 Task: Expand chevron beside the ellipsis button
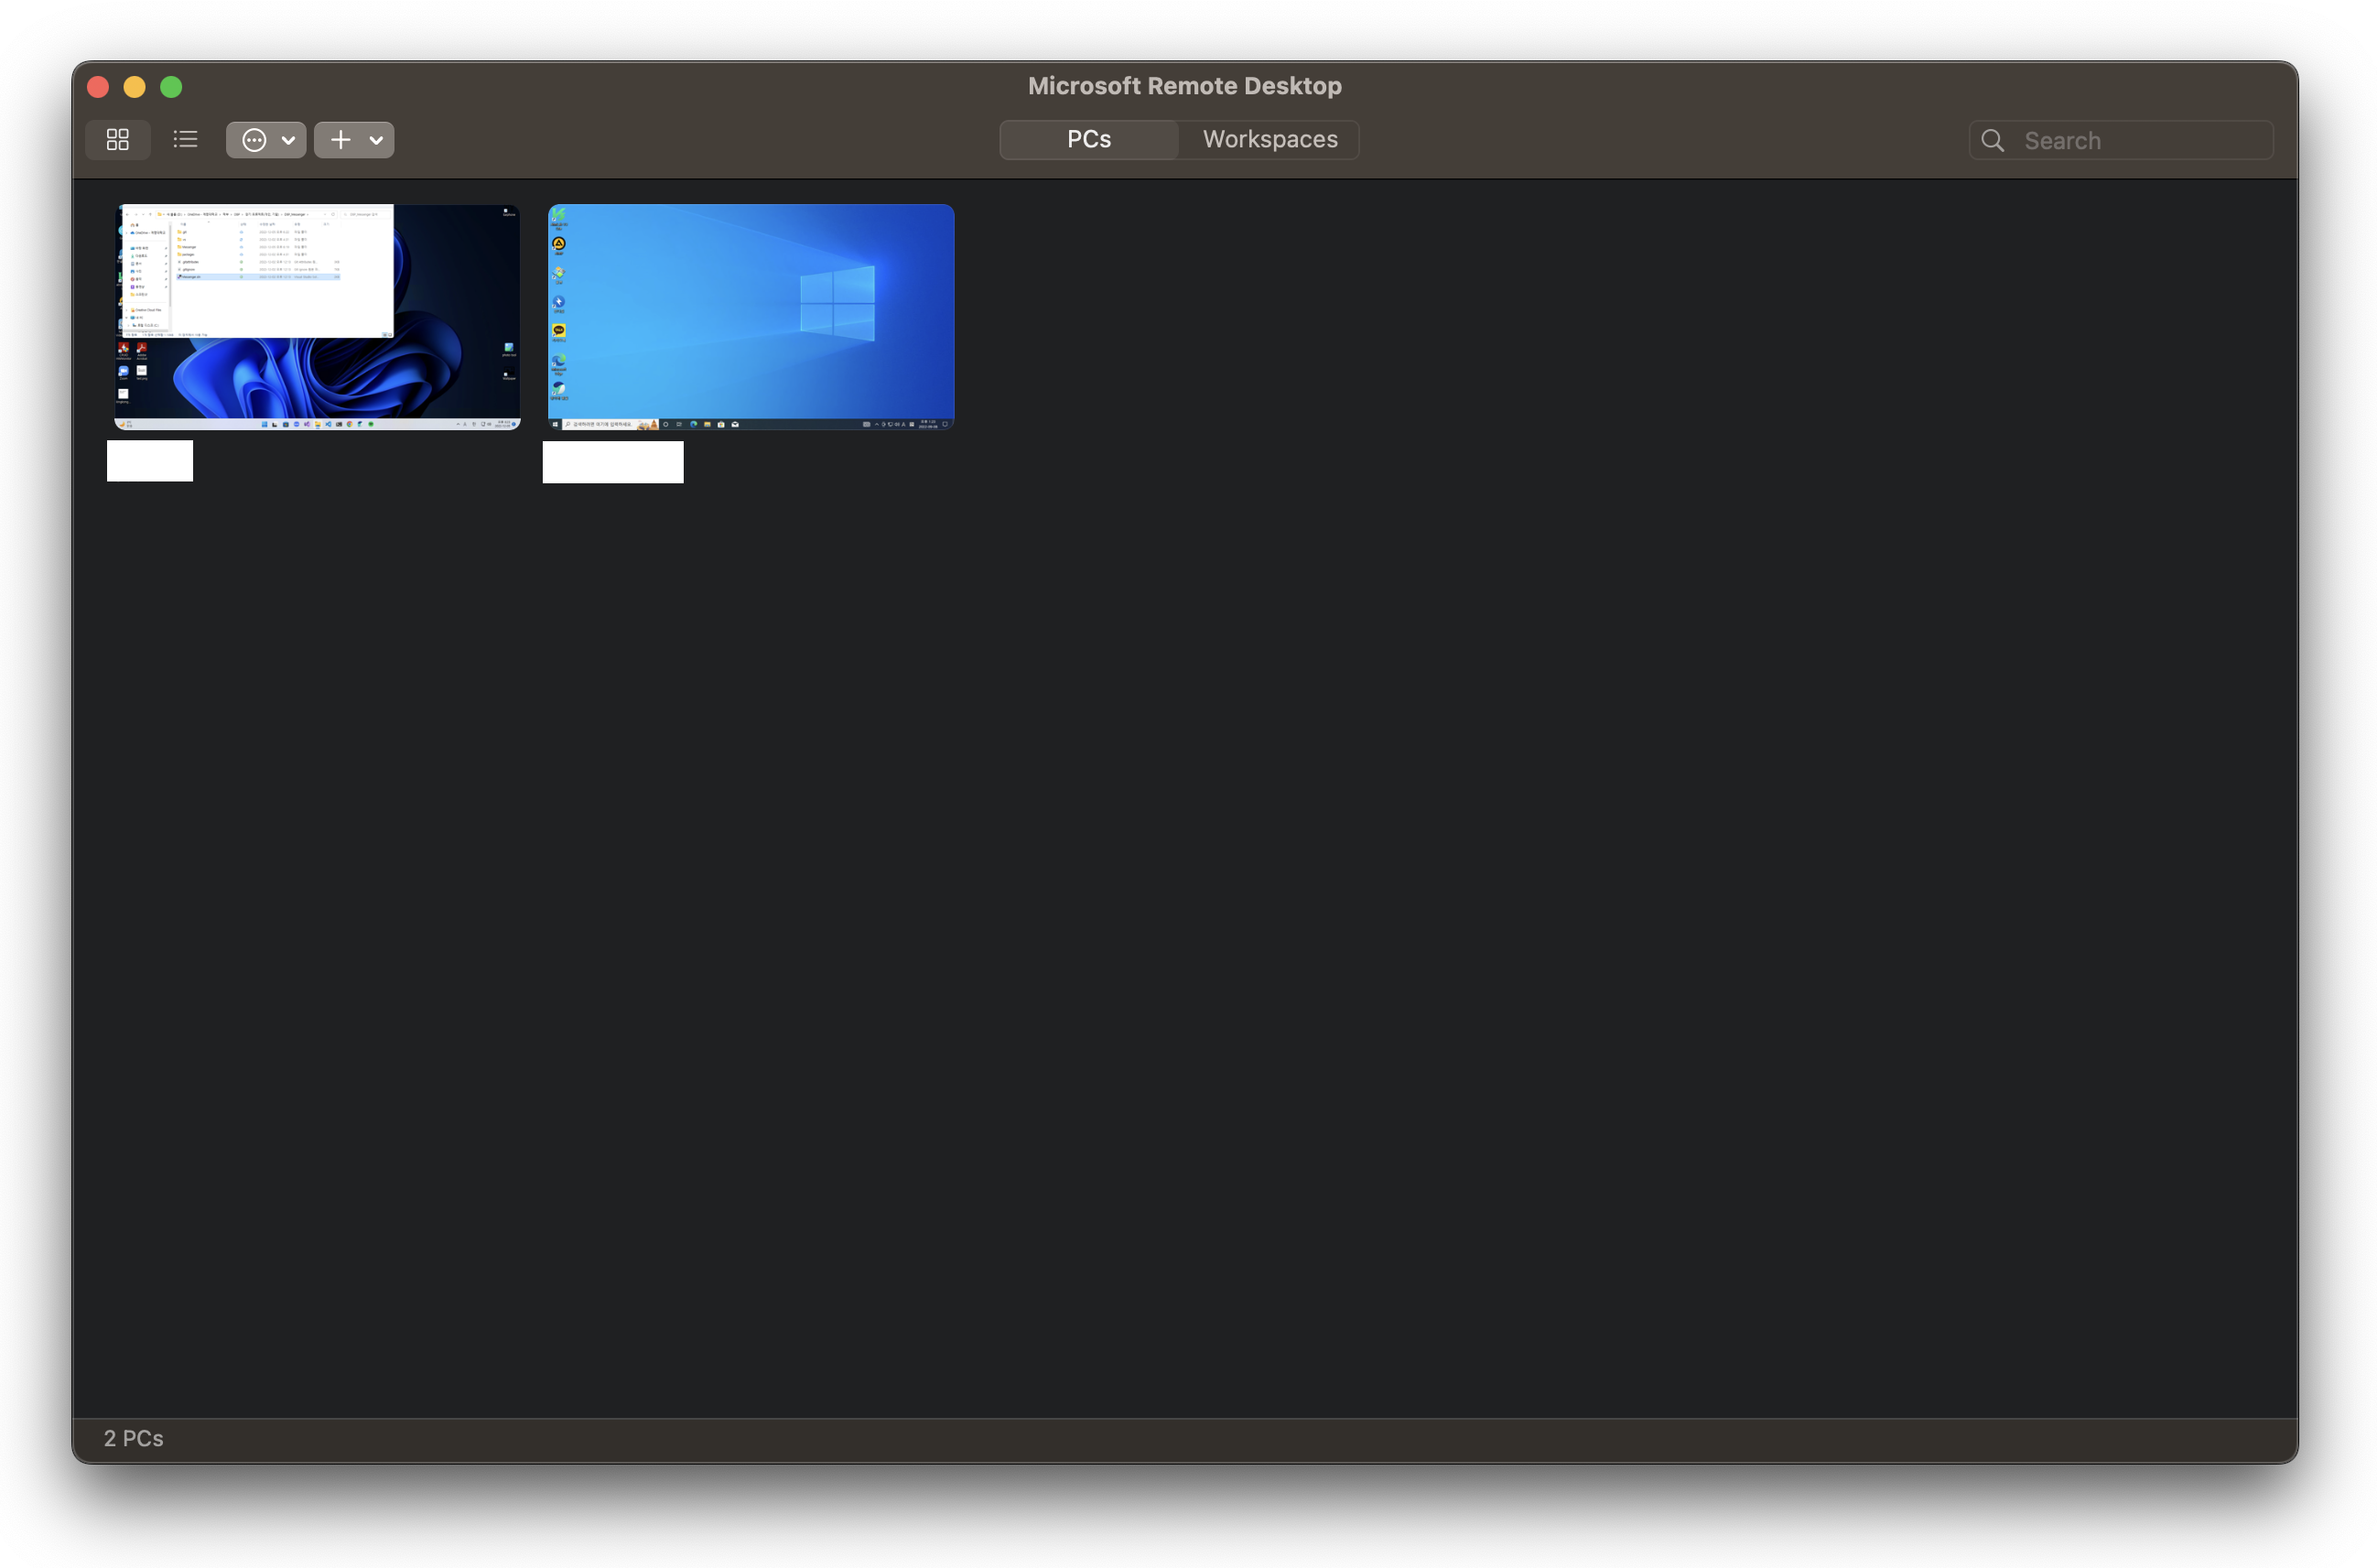click(x=288, y=140)
